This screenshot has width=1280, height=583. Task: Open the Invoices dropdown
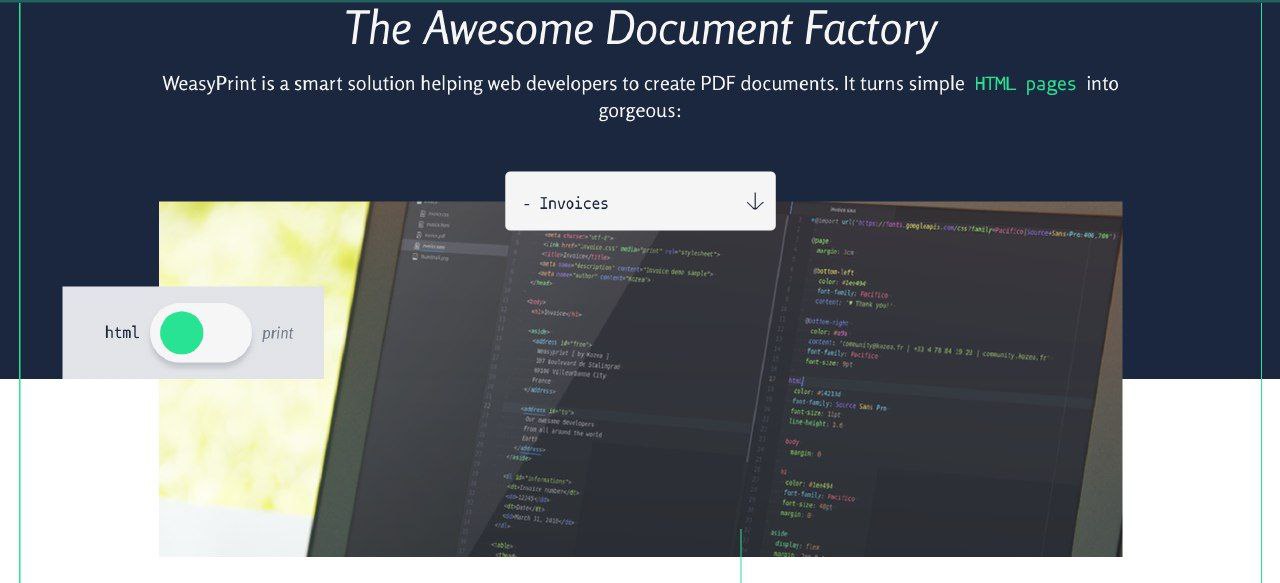[640, 201]
